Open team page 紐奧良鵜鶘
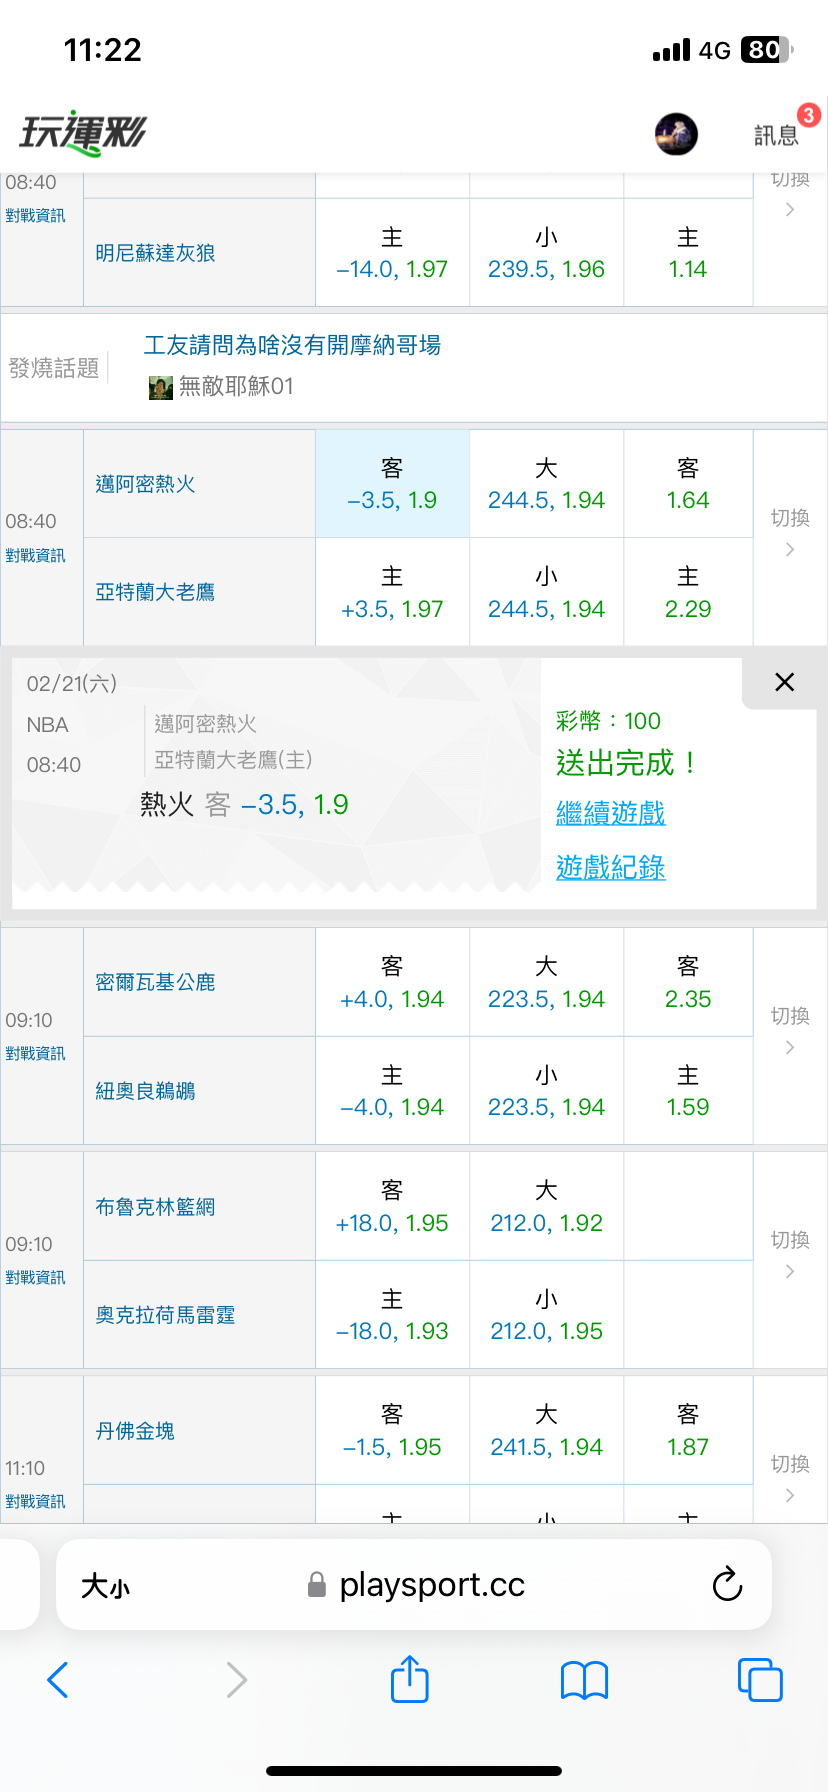Image resolution: width=828 pixels, height=1792 pixels. coord(145,1091)
